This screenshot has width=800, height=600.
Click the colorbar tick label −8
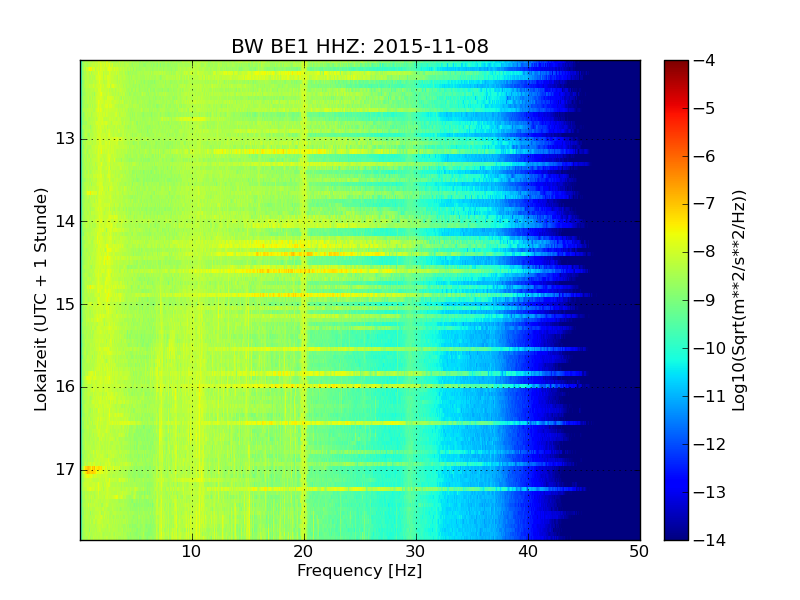705,252
